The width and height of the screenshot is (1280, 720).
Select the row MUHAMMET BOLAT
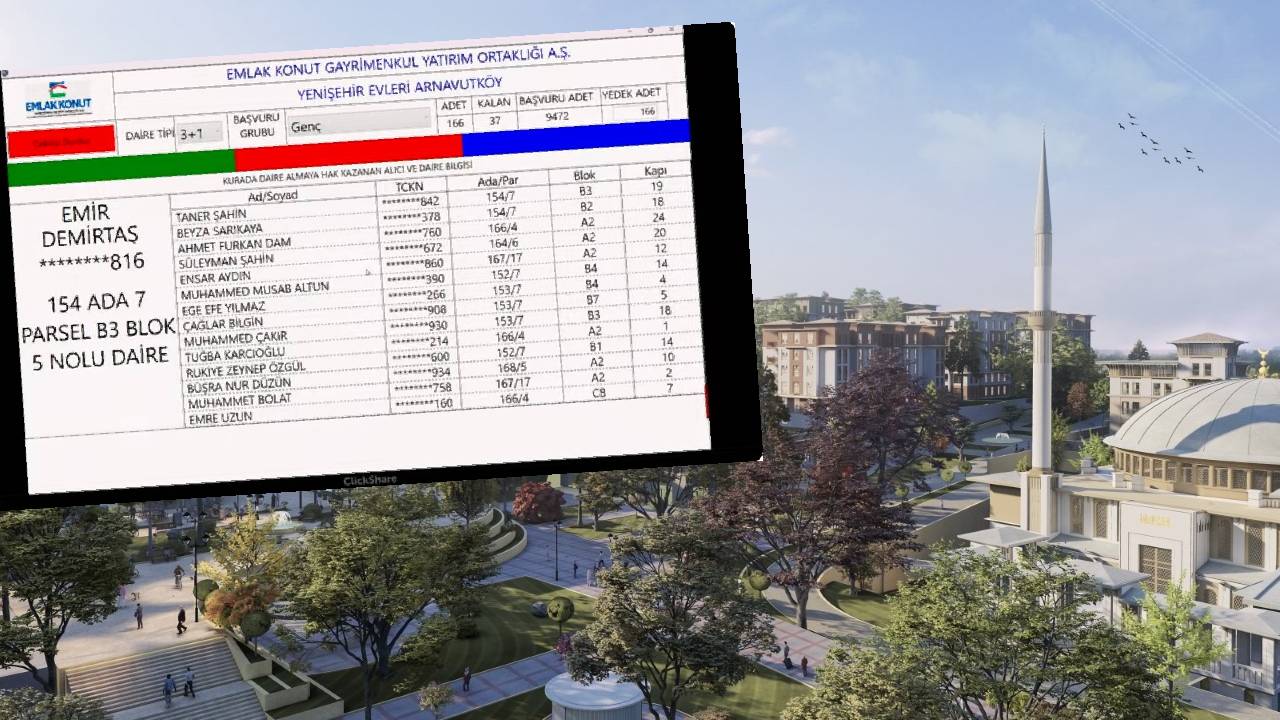click(x=444, y=387)
